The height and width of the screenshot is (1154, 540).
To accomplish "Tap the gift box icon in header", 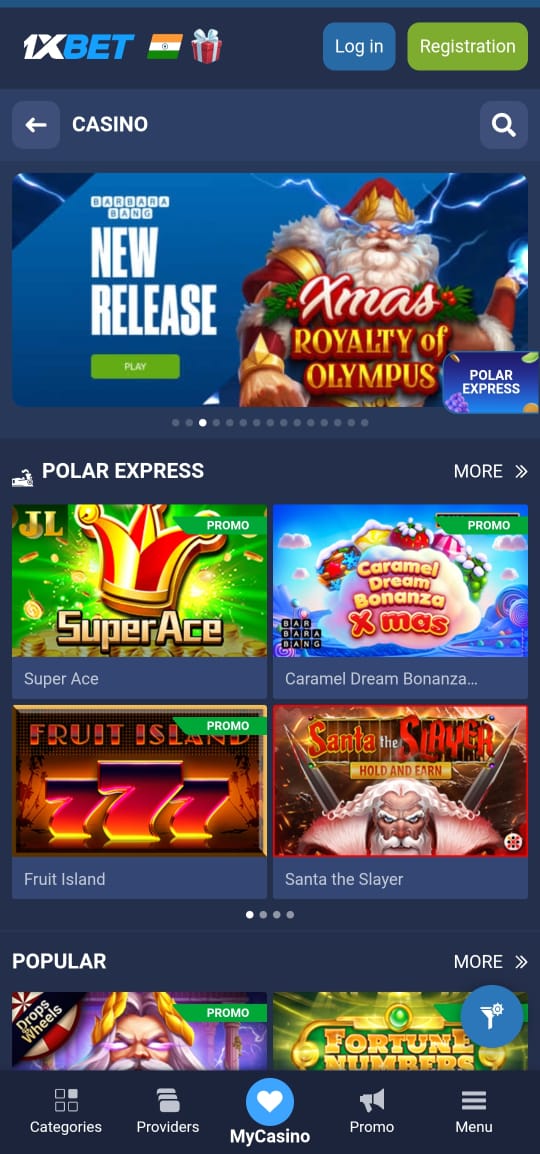I will click(207, 46).
